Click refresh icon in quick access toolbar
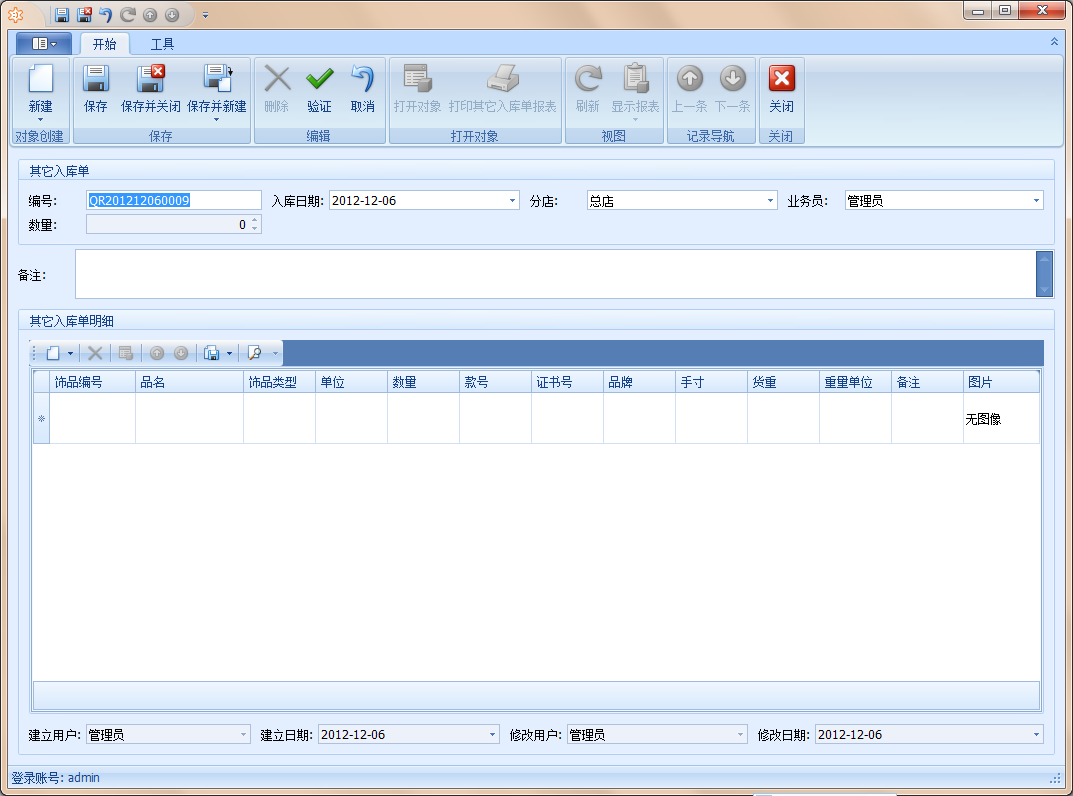The image size is (1073, 796). click(x=127, y=14)
